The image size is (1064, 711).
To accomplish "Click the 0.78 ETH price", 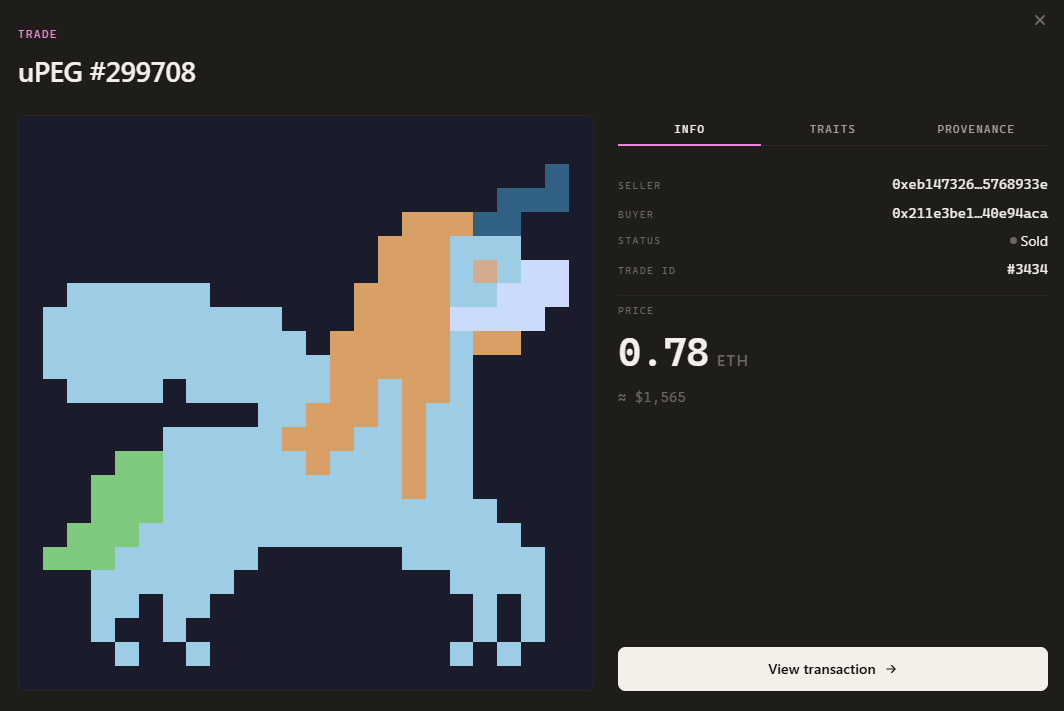I will tap(683, 353).
